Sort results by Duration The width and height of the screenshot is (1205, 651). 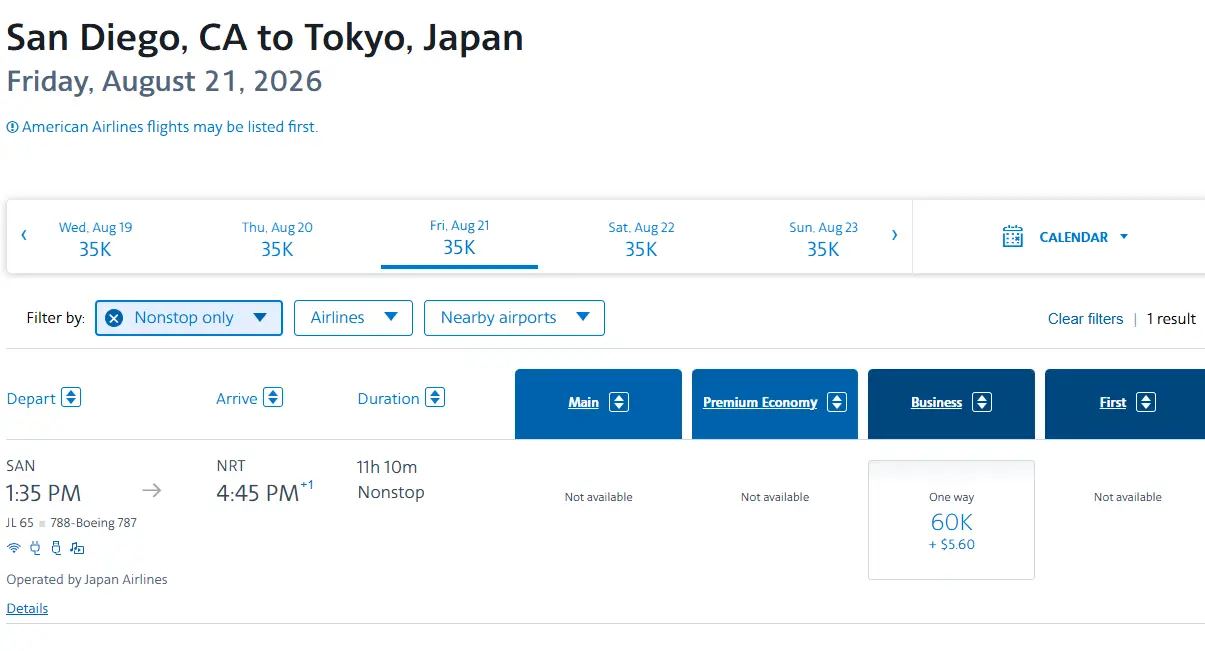[x=435, y=398]
